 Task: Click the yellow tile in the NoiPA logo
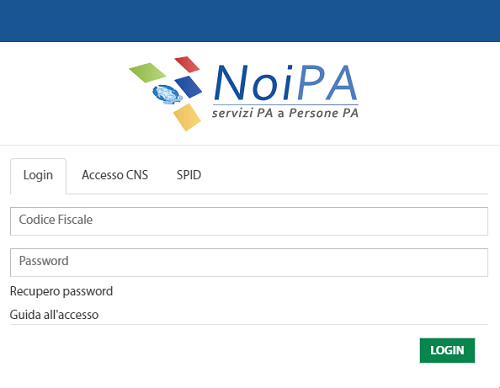[187, 117]
